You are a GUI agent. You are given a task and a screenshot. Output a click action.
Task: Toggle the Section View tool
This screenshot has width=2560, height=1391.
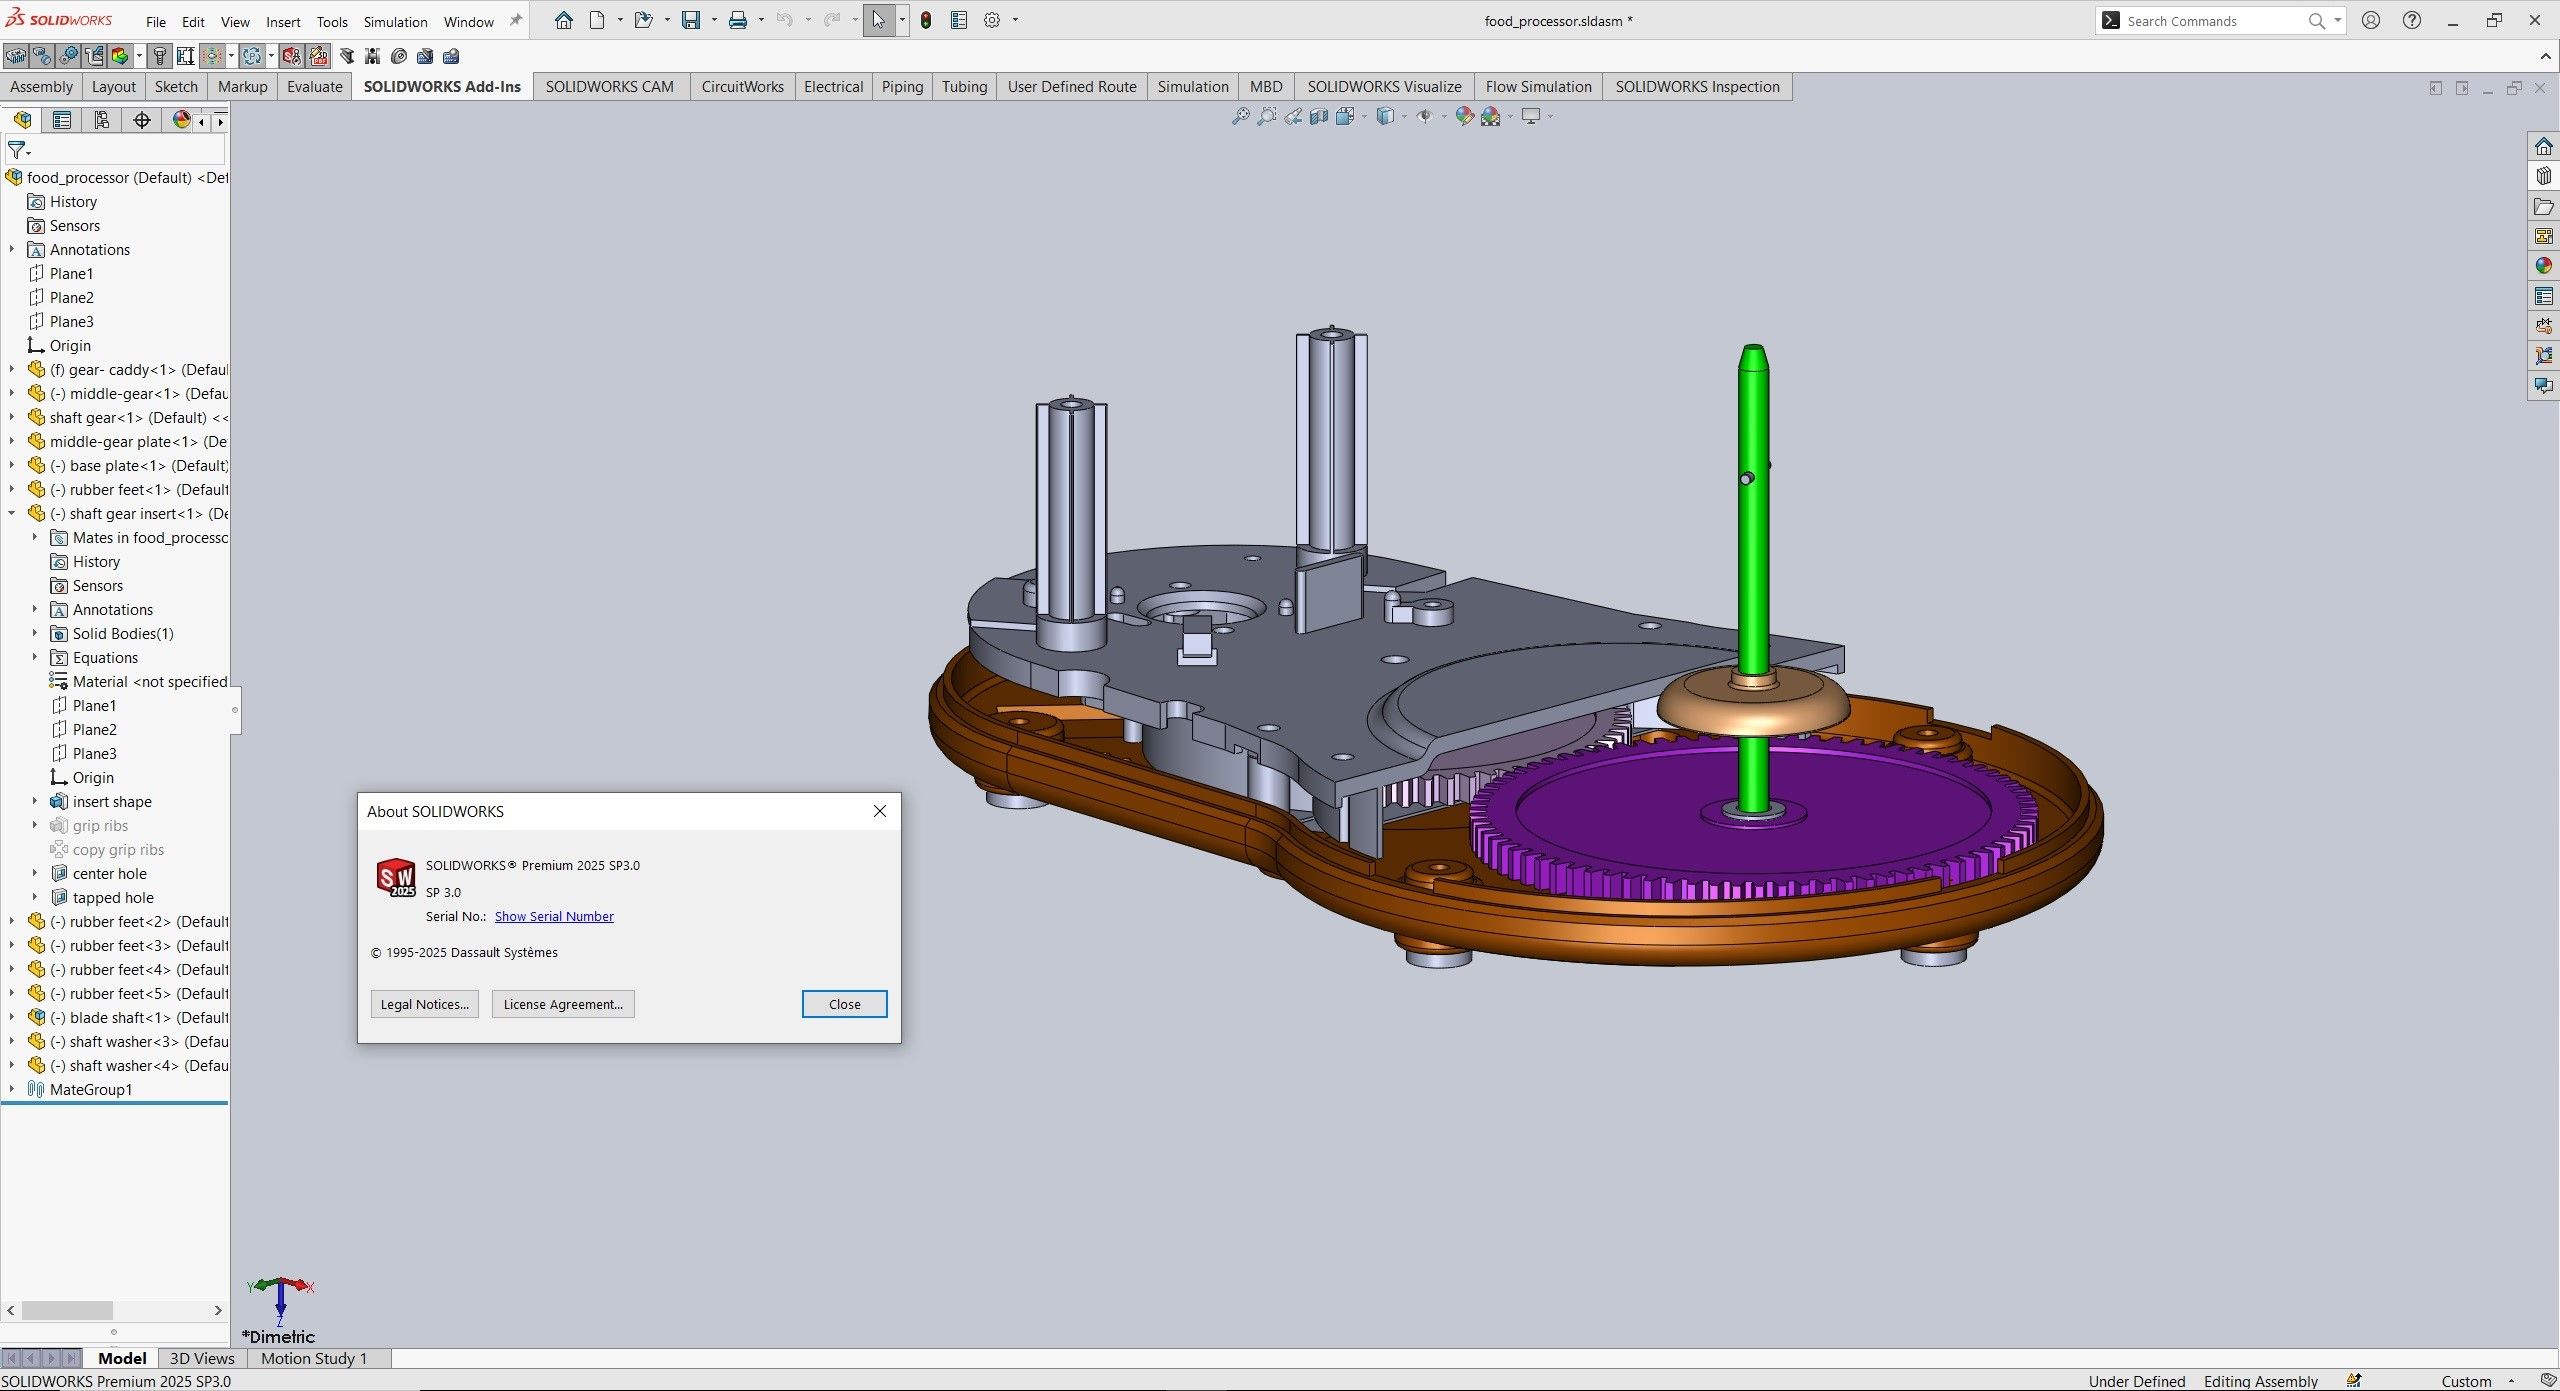[1318, 117]
